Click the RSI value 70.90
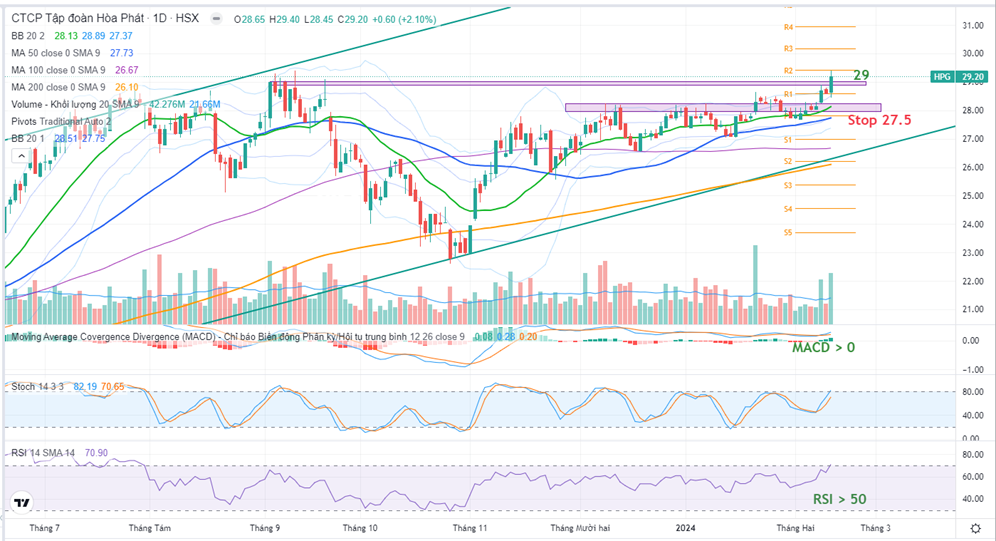The width and height of the screenshot is (996, 541). coord(97,453)
